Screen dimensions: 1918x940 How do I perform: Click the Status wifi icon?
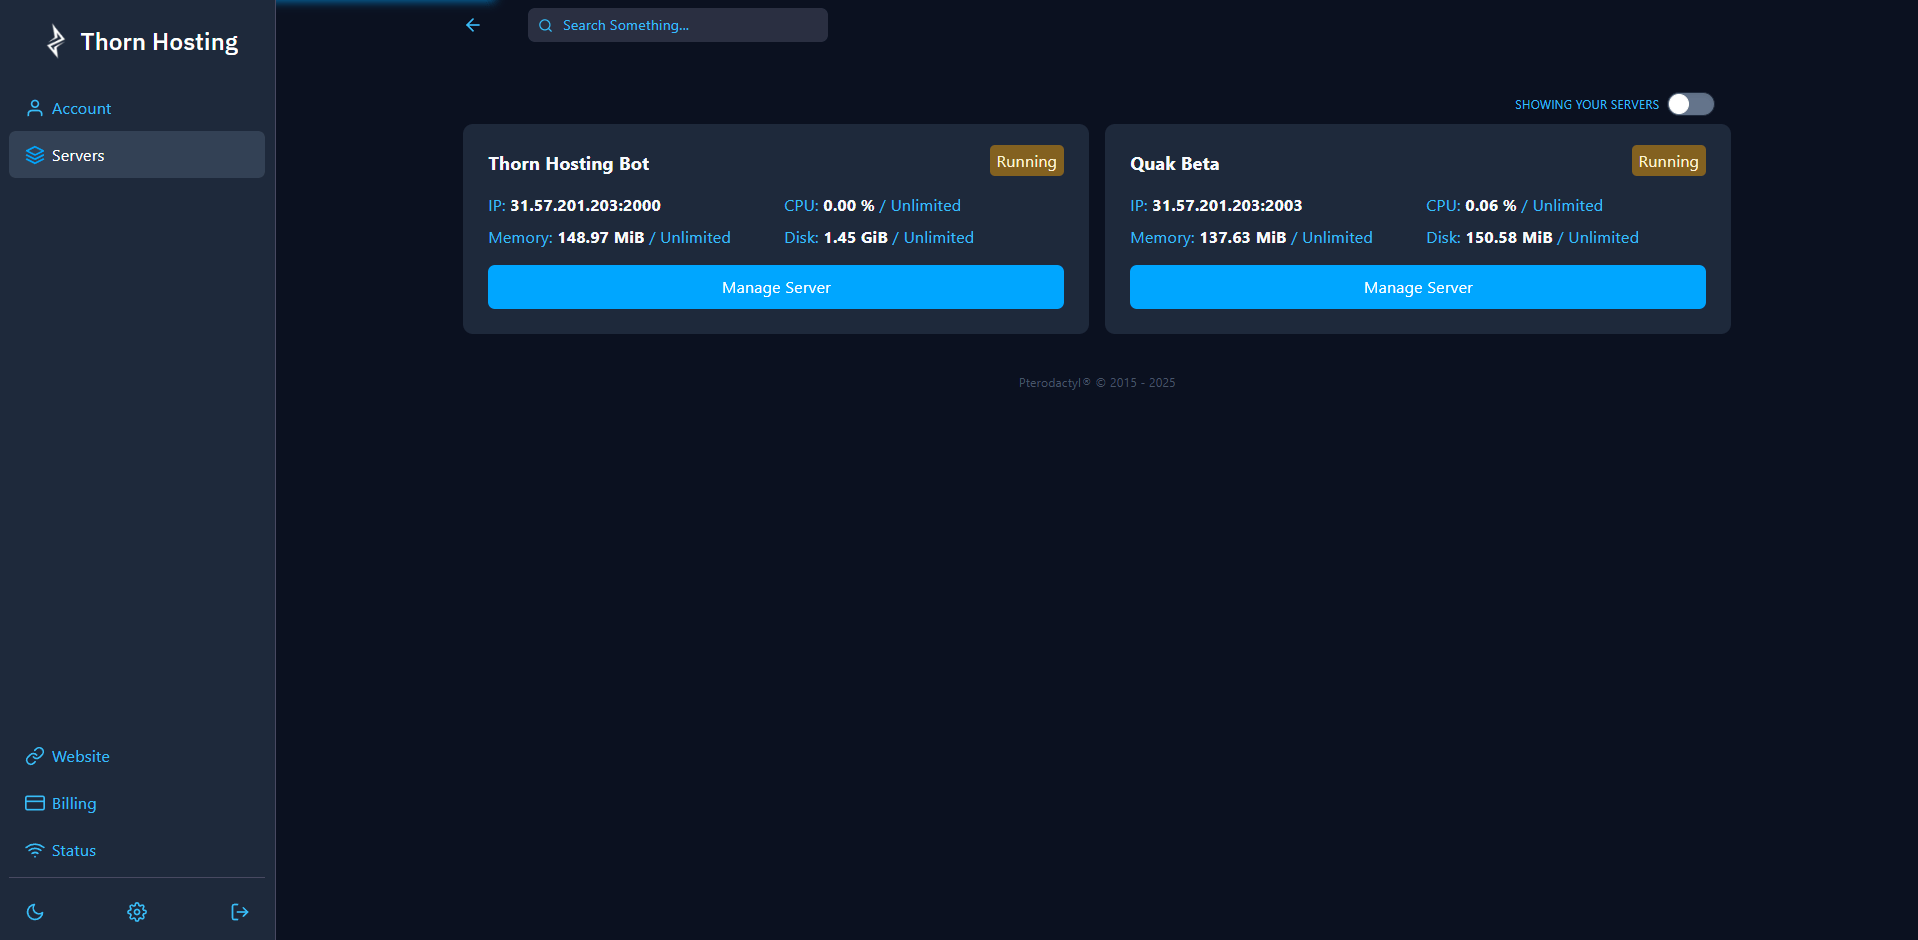coord(35,851)
